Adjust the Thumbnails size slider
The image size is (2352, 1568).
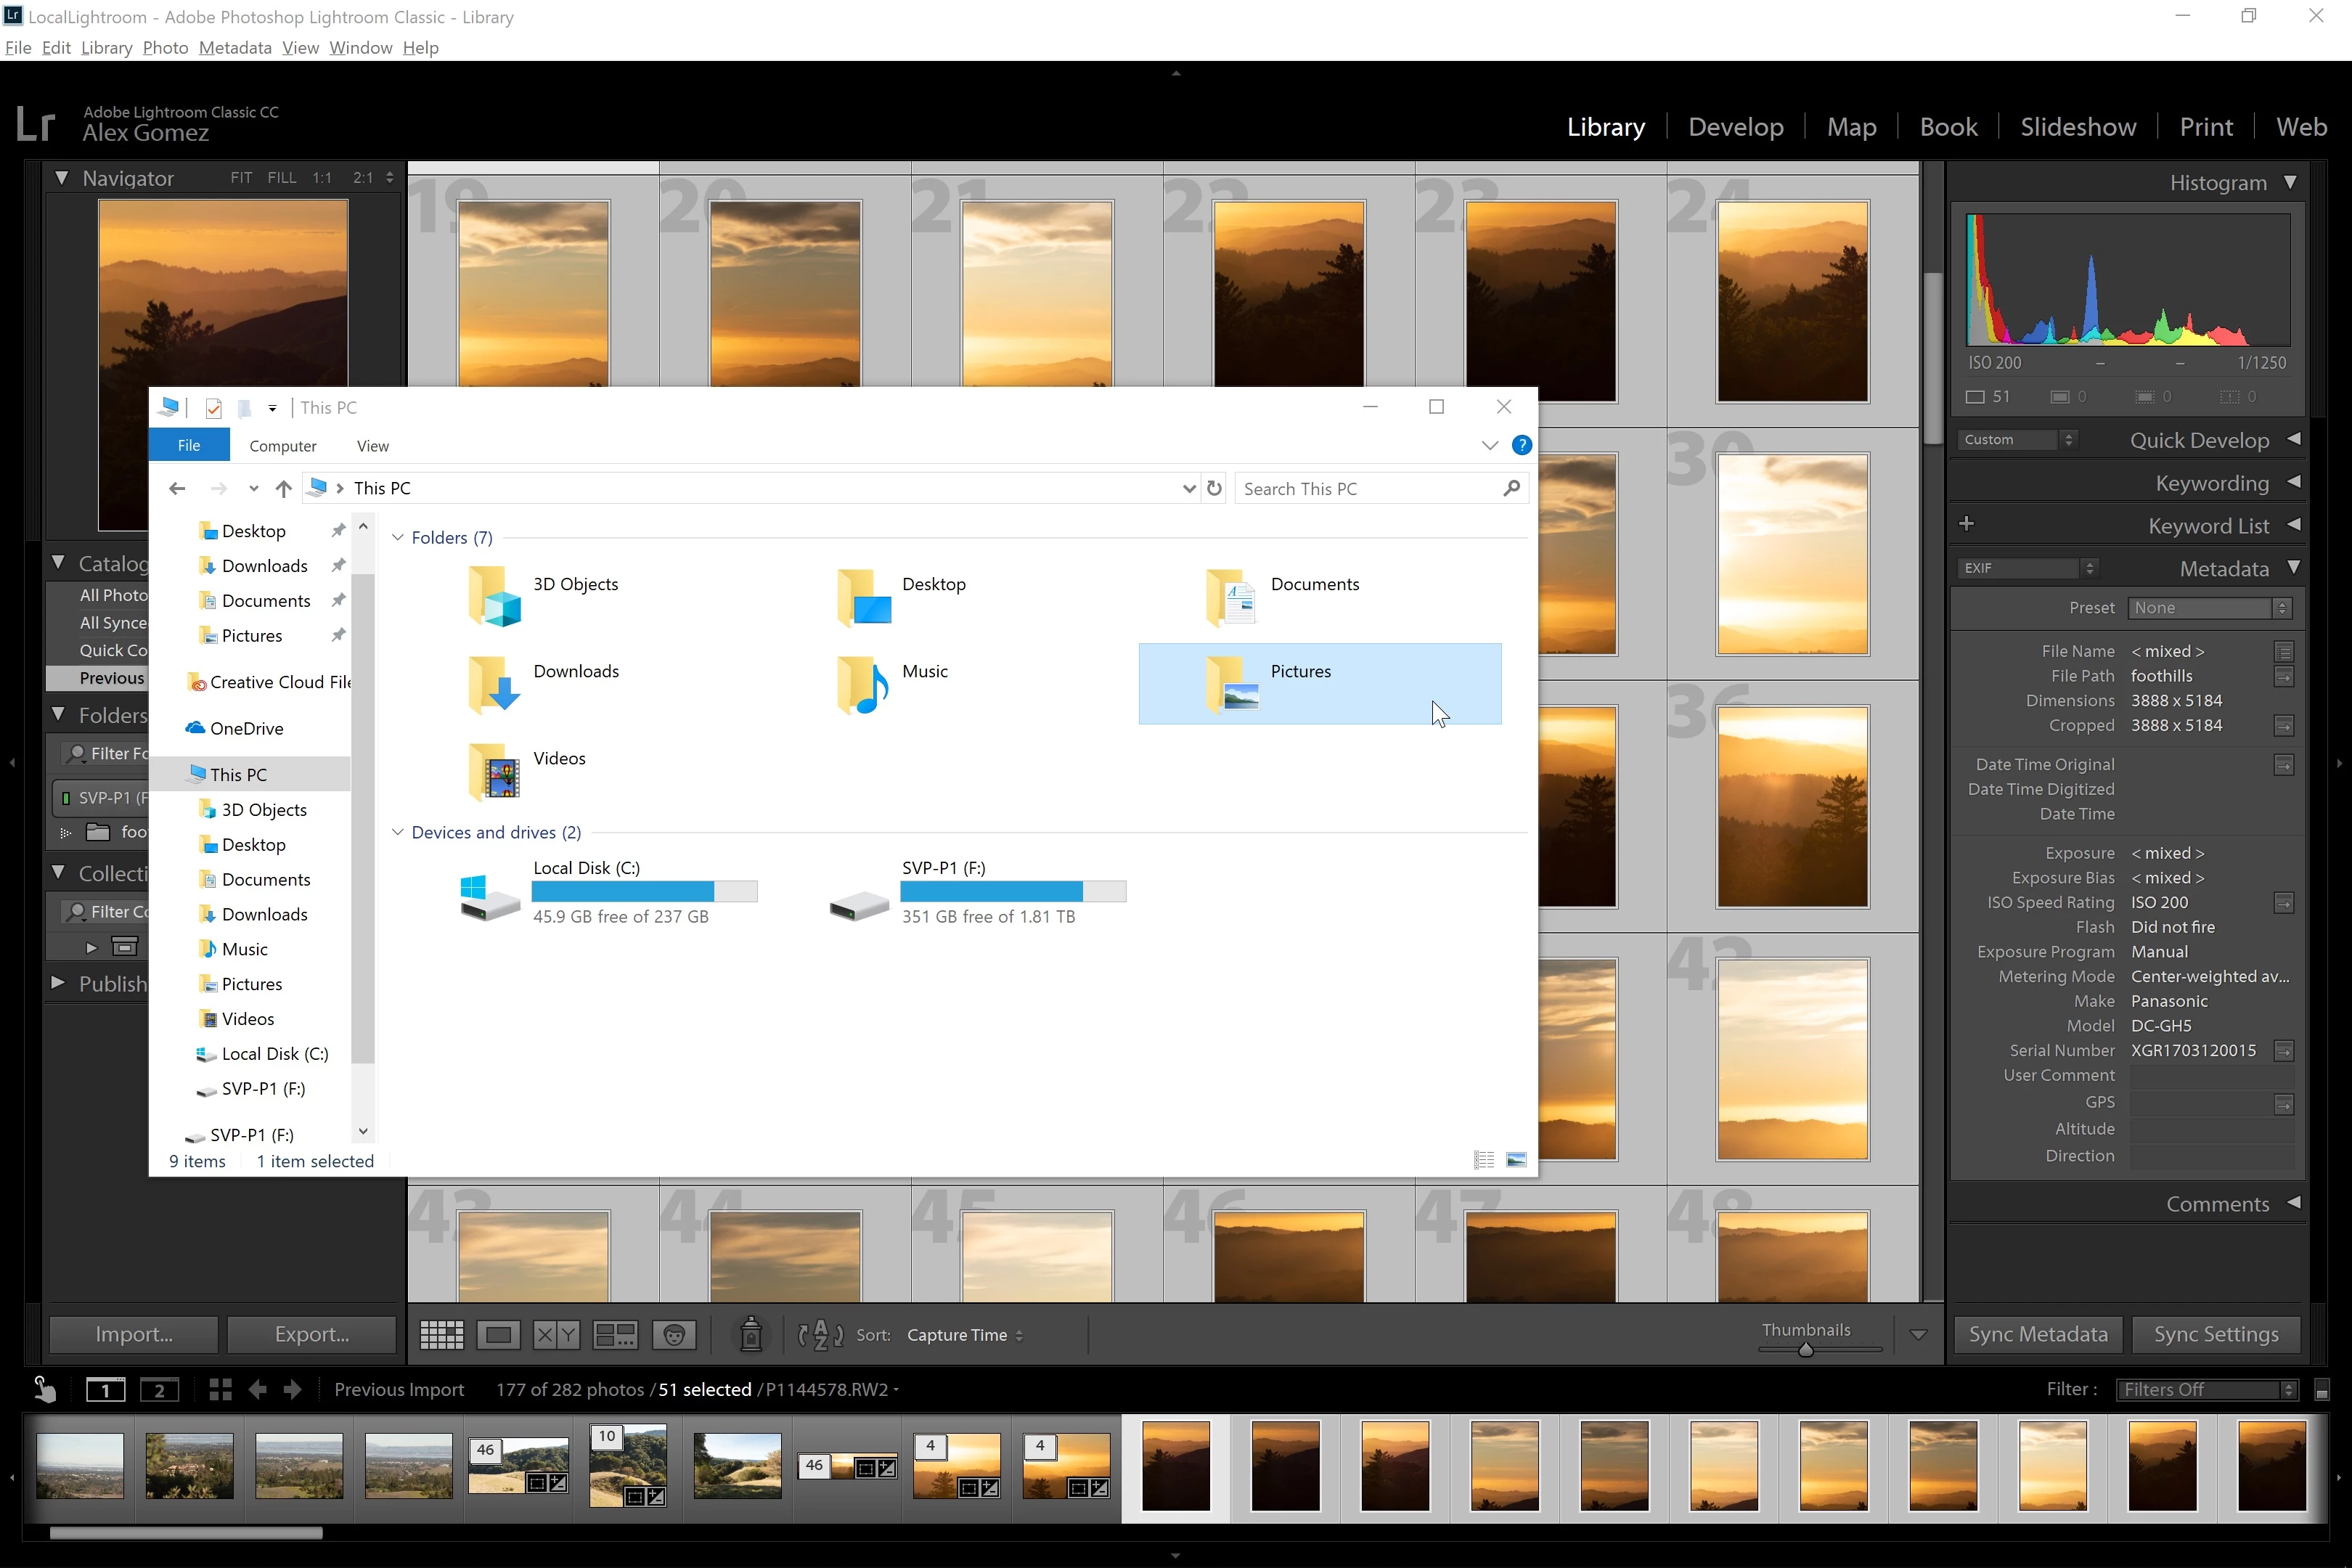click(1806, 1349)
